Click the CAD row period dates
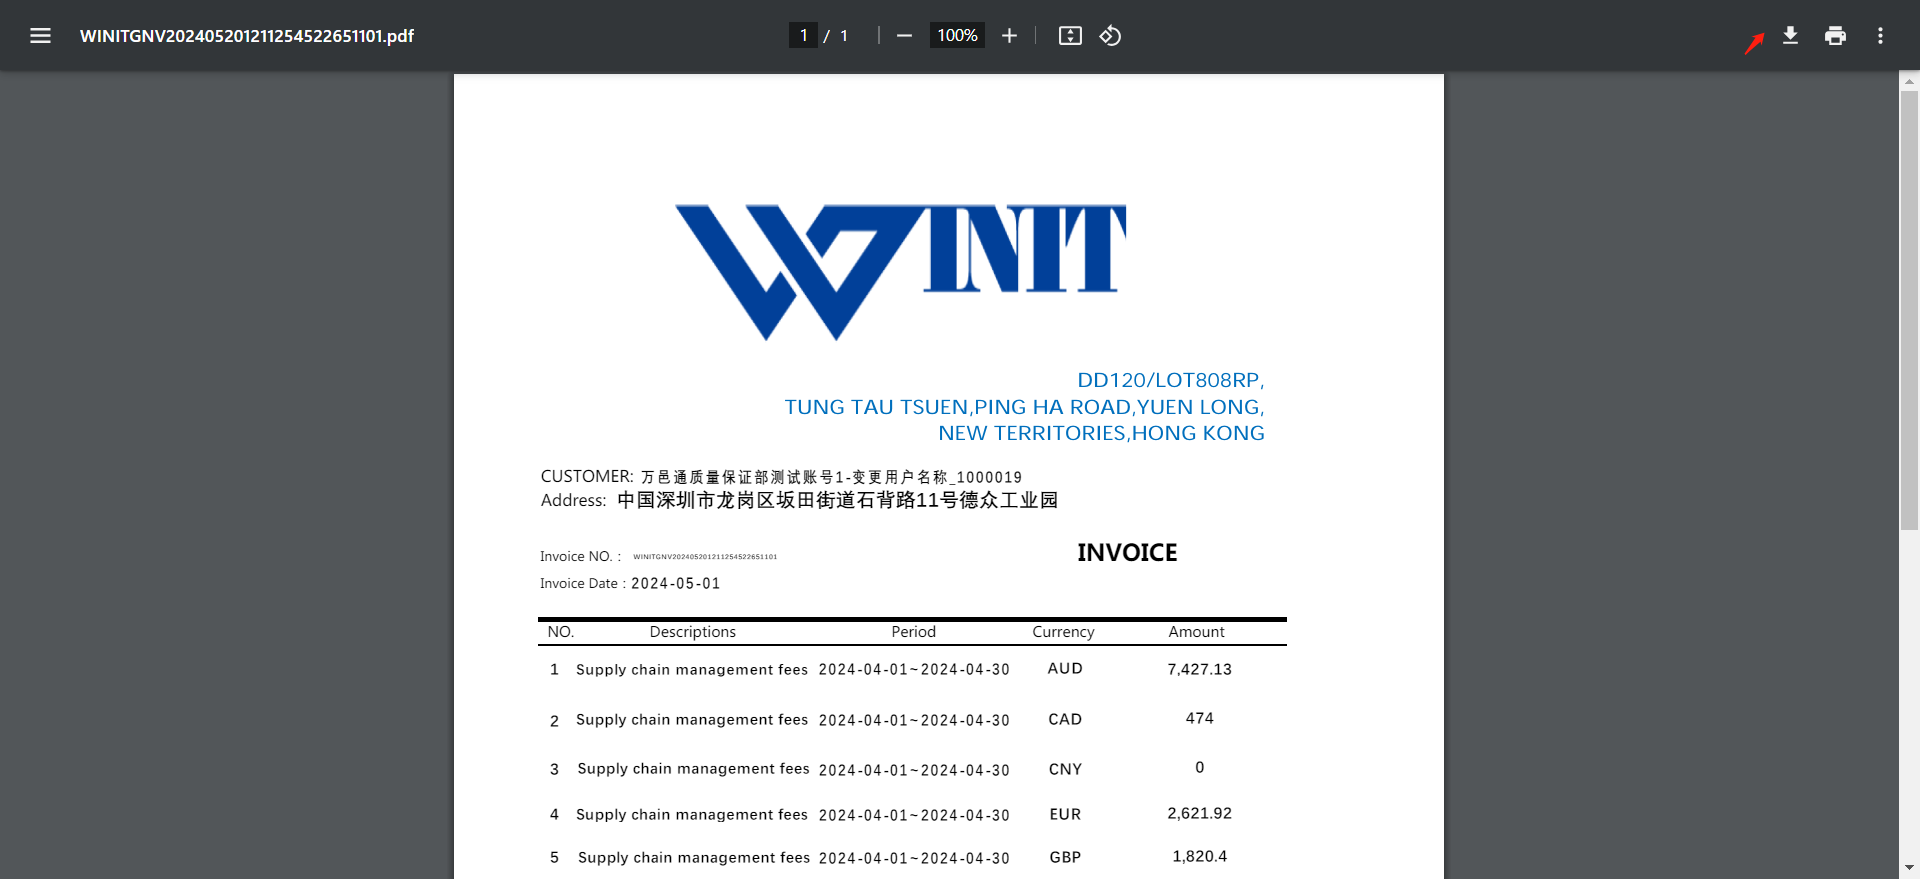The height and width of the screenshot is (879, 1920). 914,721
